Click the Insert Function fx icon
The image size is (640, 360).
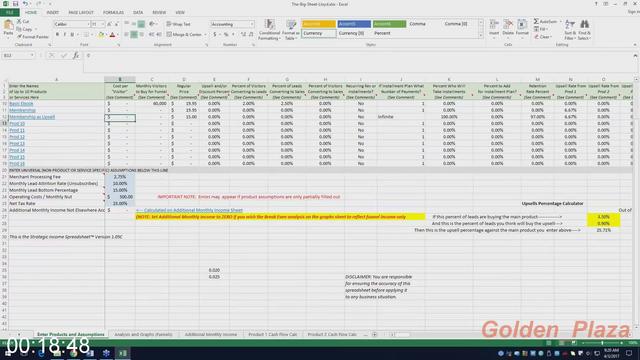[x=76, y=55]
